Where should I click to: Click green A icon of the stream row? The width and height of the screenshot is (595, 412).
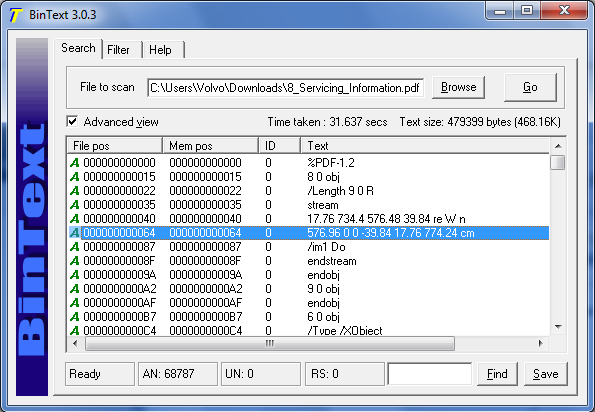[x=75, y=205]
